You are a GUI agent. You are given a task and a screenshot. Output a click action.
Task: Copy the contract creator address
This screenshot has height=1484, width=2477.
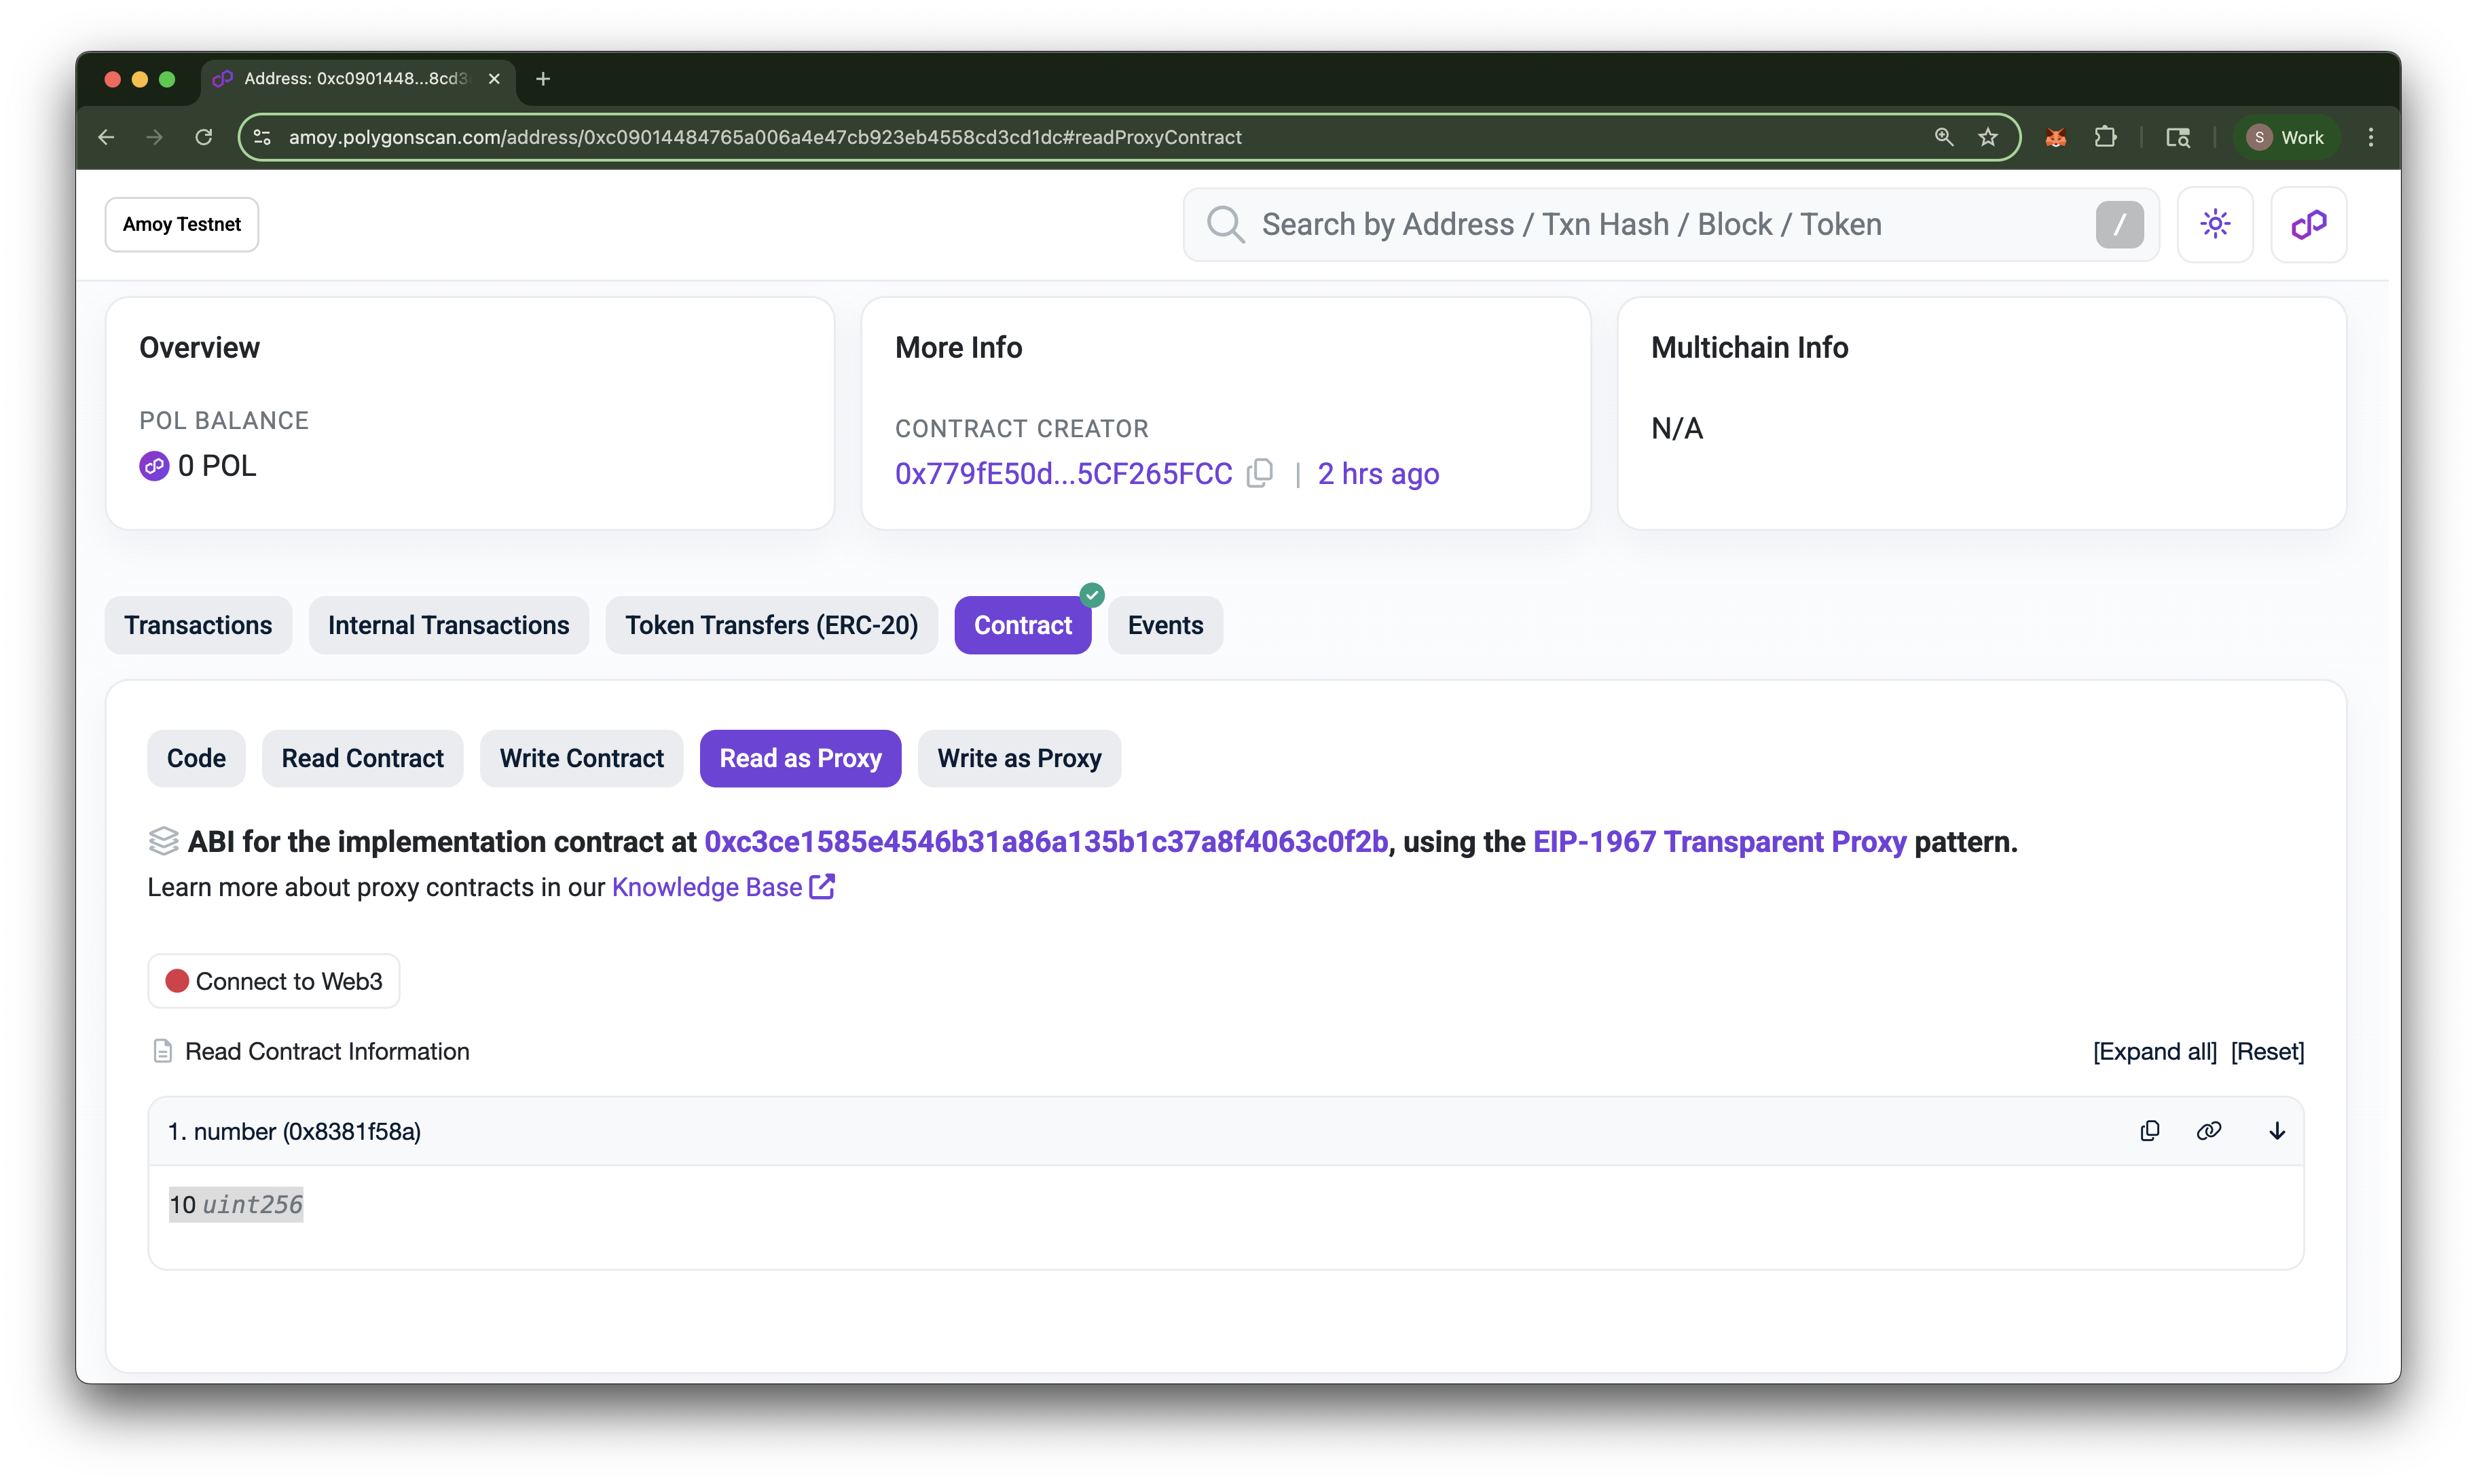click(1260, 473)
